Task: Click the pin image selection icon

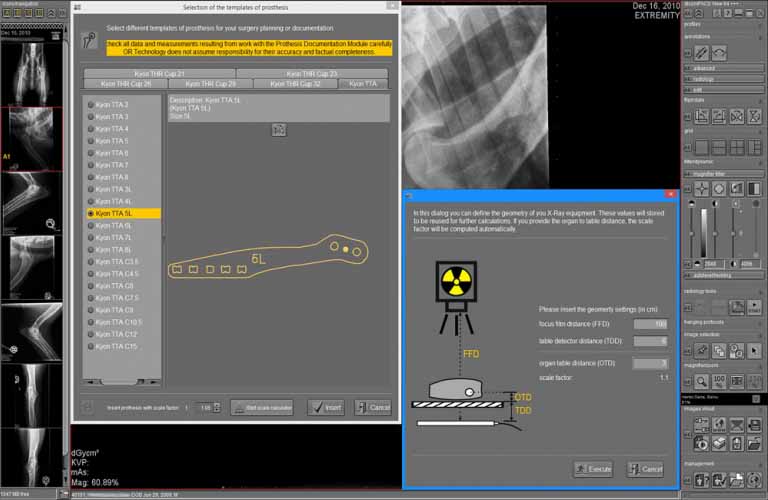Action: (x=701, y=350)
